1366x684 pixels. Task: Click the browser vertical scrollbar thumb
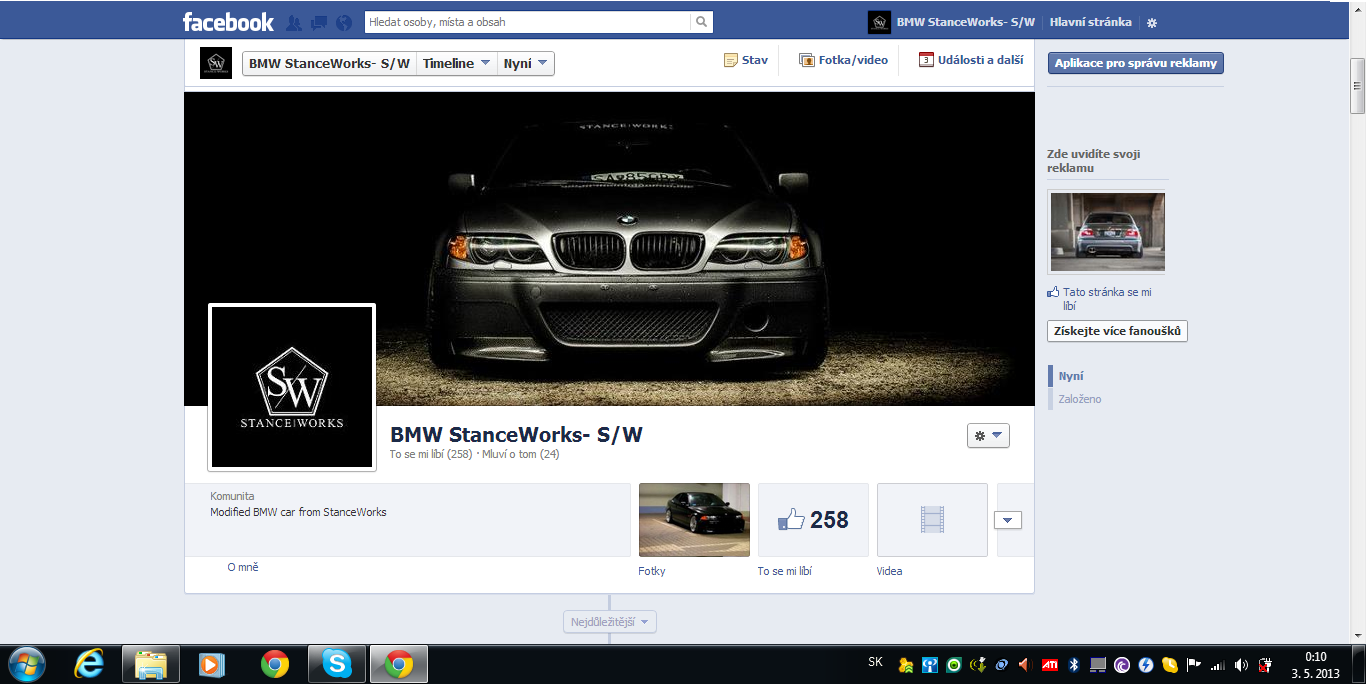pyautogui.click(x=1357, y=87)
